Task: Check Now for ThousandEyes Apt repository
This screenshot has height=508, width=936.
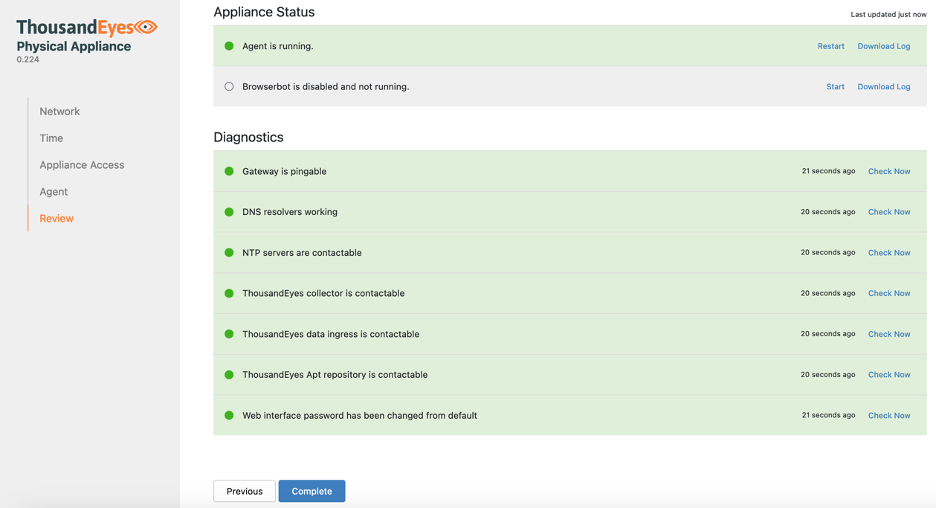Action: click(888, 375)
